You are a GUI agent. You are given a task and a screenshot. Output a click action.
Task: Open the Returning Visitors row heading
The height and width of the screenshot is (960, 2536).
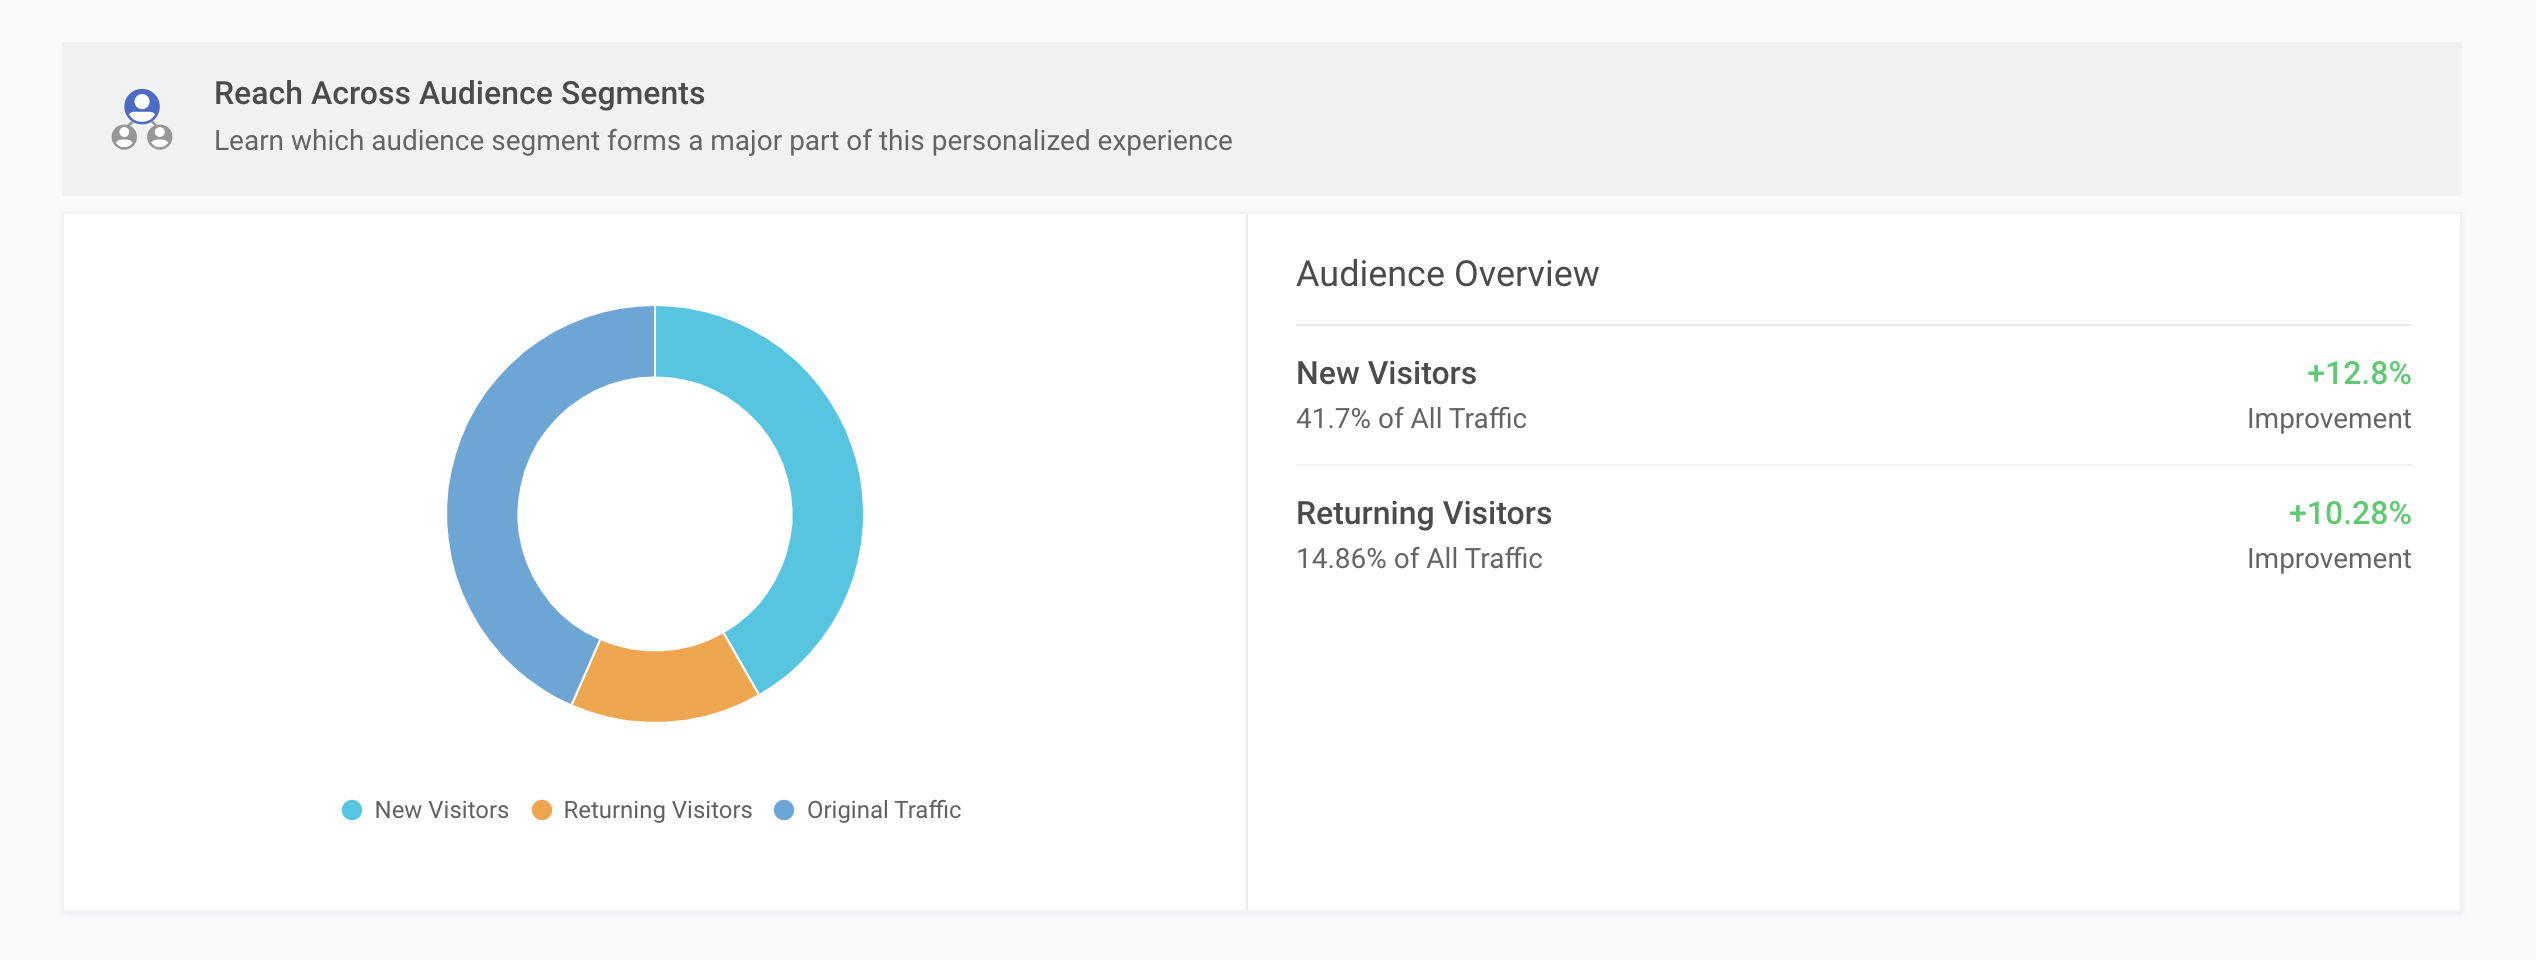click(x=1423, y=513)
